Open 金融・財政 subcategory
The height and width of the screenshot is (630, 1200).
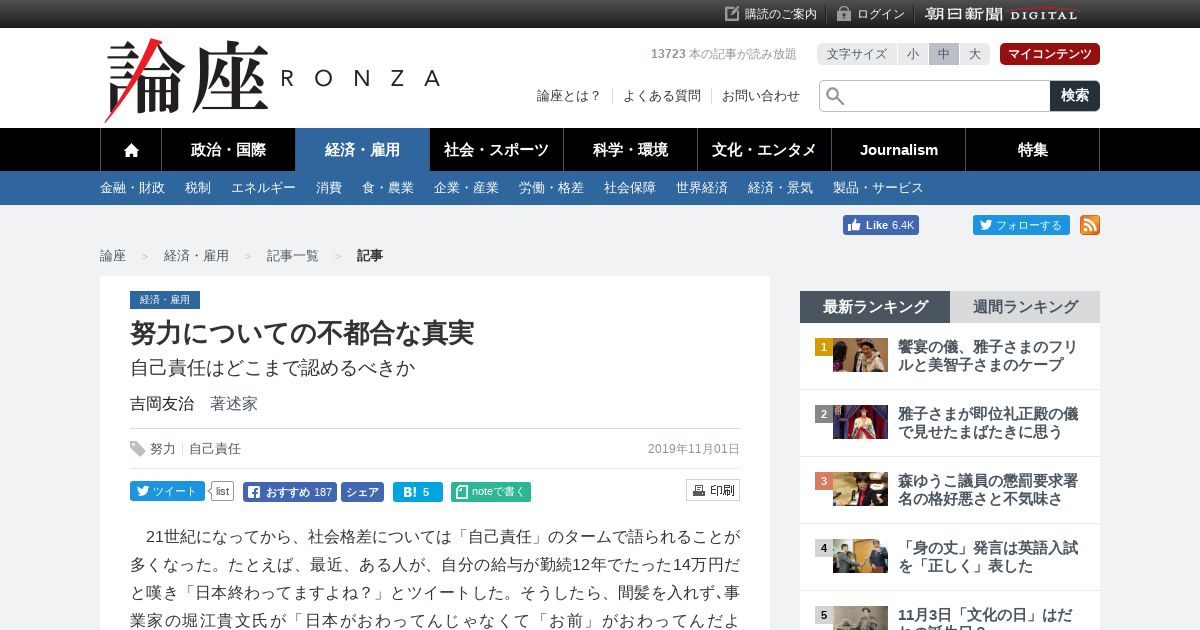tap(132, 188)
